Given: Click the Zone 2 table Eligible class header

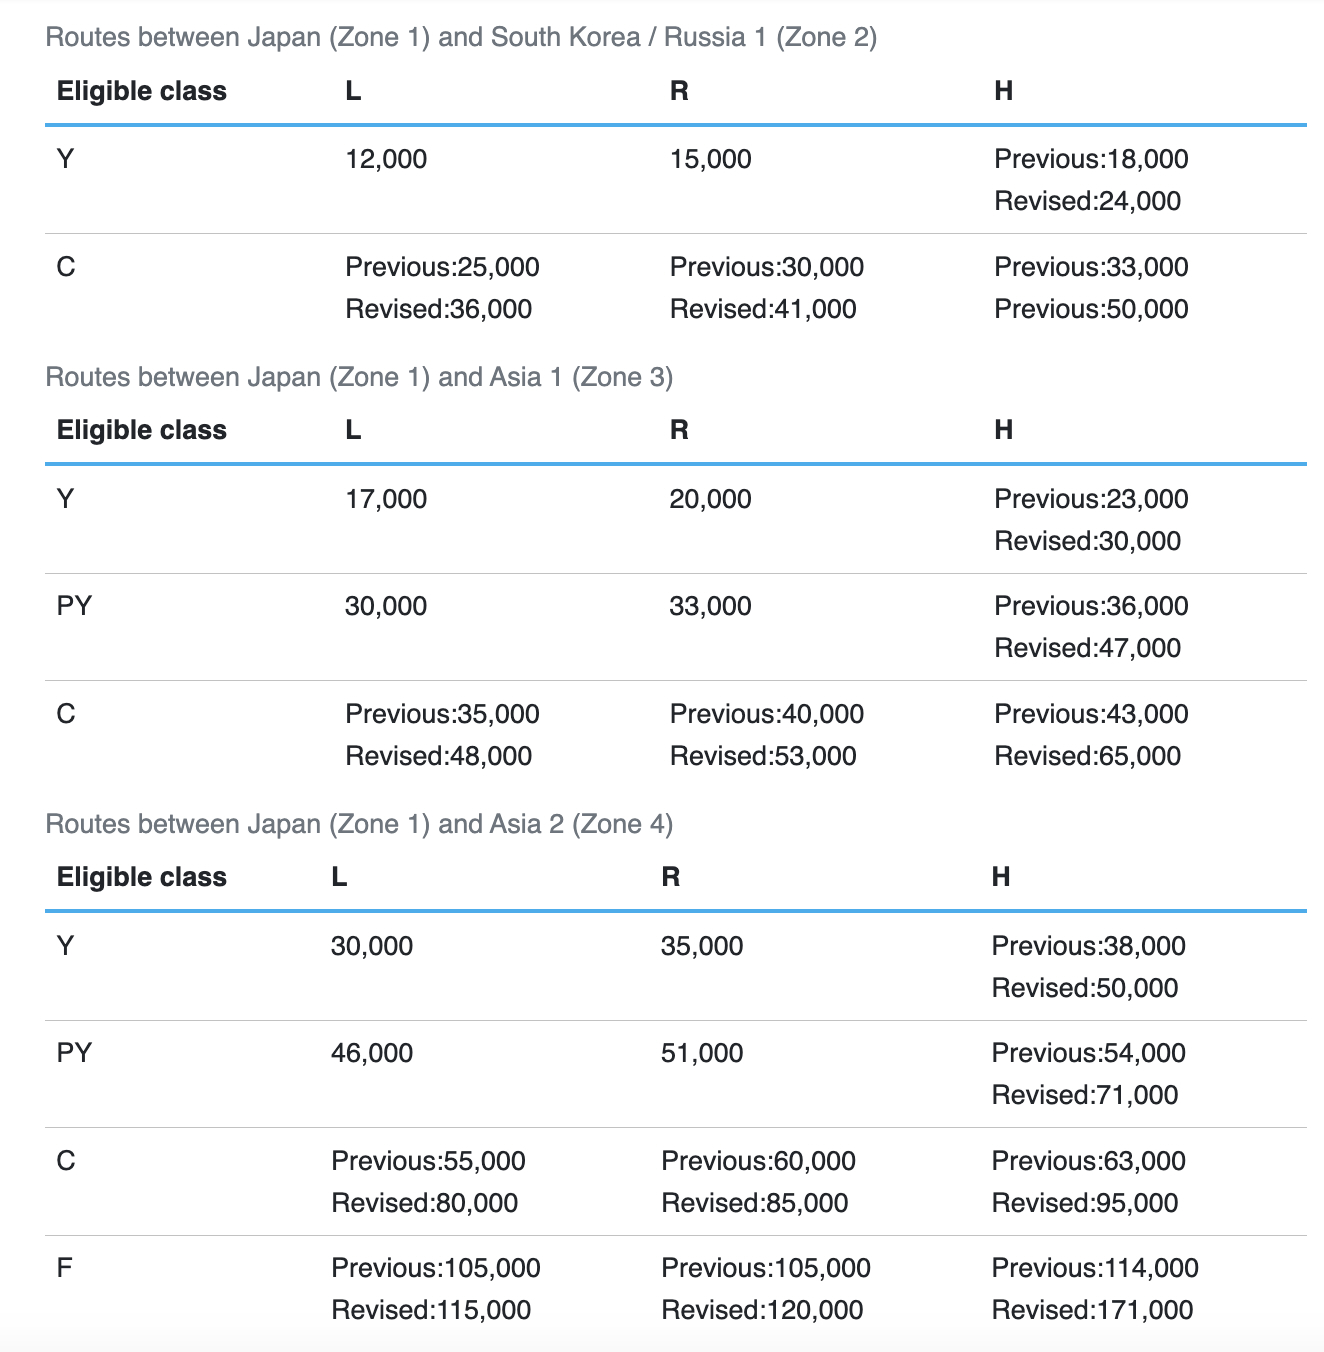Looking at the screenshot, I should [x=141, y=91].
